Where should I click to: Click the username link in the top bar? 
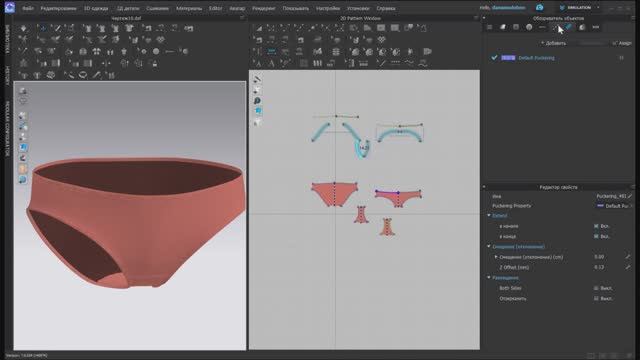(x=508, y=7)
